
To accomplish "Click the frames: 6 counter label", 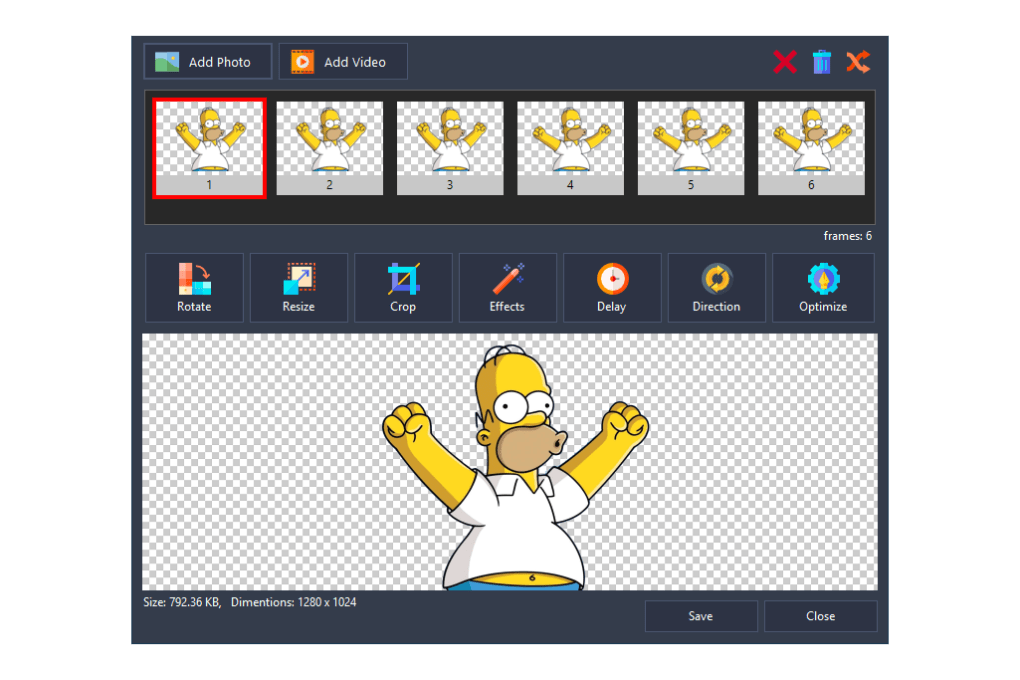I will point(845,235).
